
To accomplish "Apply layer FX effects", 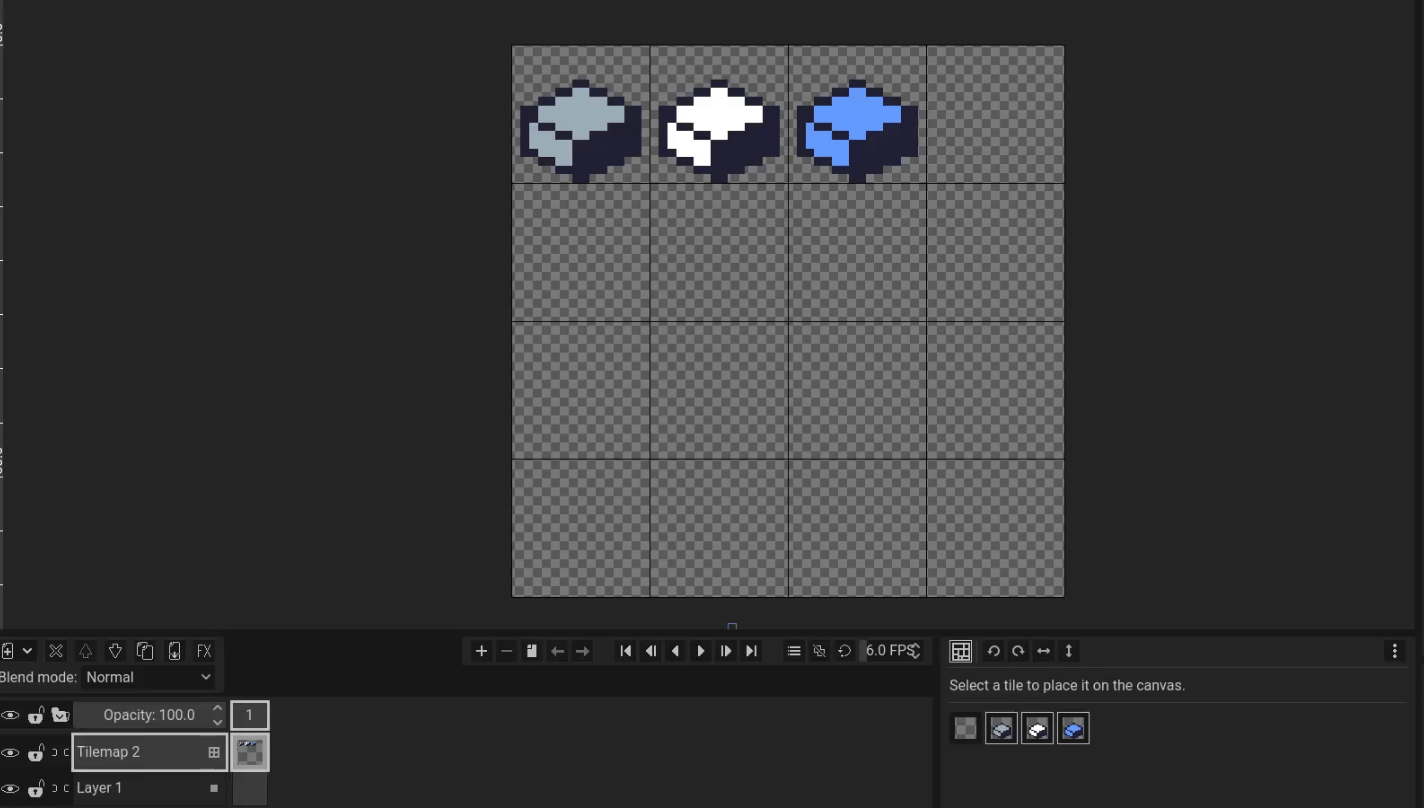I will [203, 650].
